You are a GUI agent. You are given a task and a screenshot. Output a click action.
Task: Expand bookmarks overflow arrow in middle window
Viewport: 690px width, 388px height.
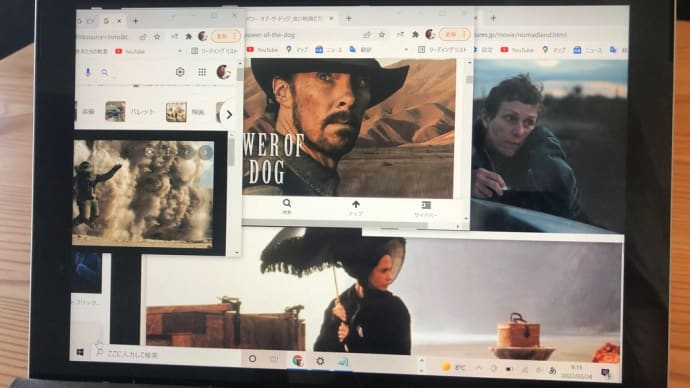point(406,50)
